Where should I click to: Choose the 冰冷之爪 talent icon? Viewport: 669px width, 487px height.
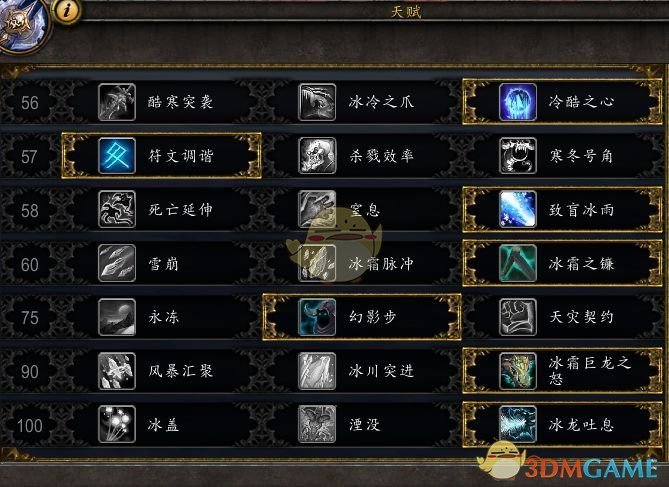[x=317, y=102]
